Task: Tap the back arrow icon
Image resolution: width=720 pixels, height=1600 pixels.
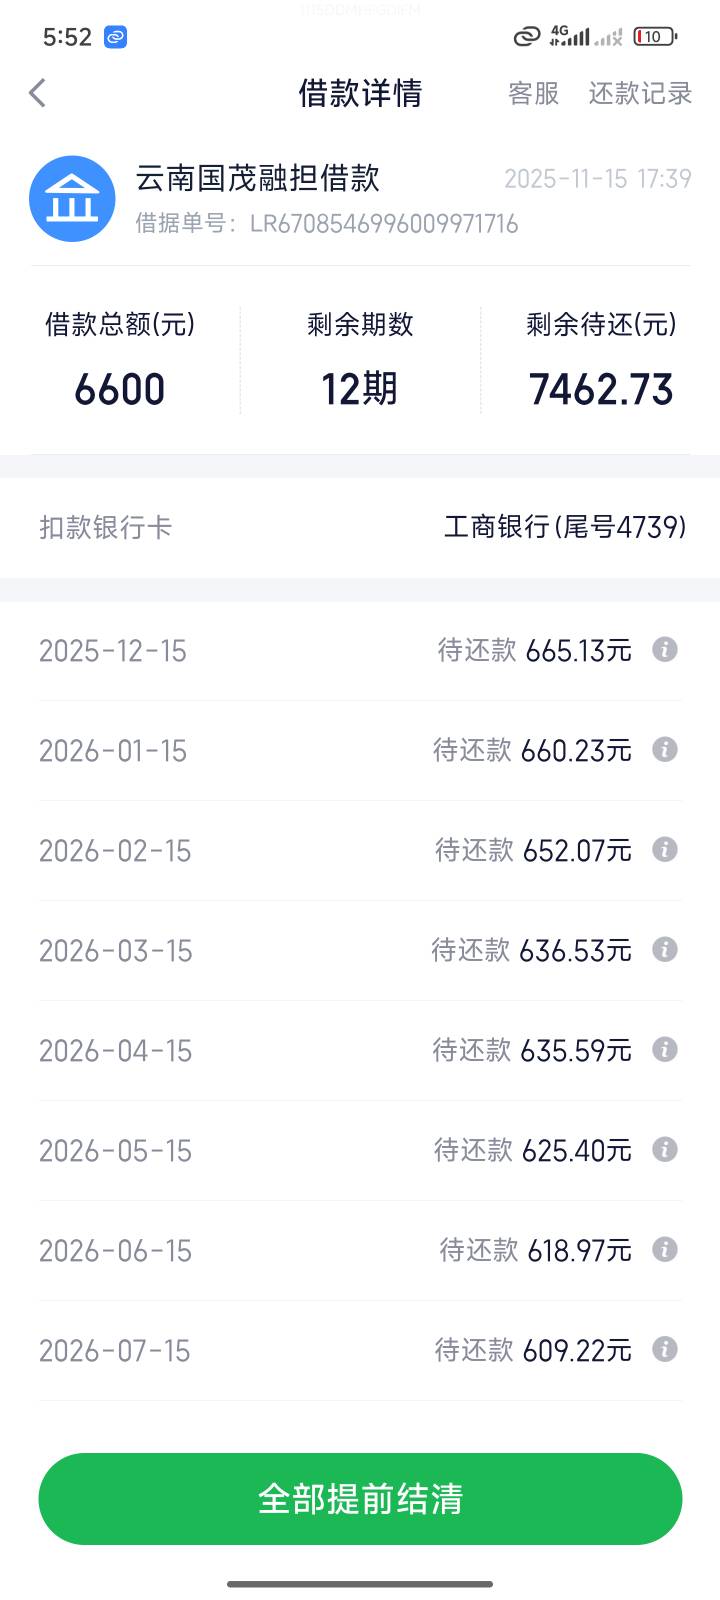Action: pyautogui.click(x=38, y=93)
